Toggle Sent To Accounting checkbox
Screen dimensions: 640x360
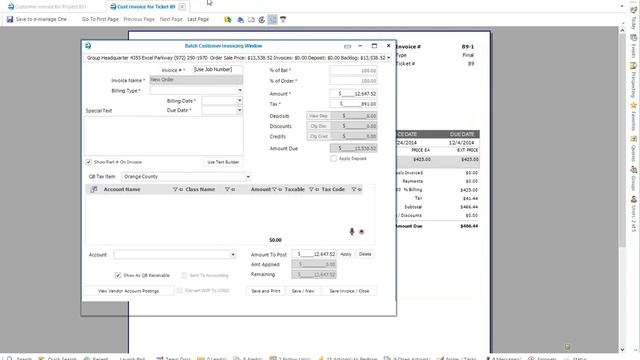point(184,275)
